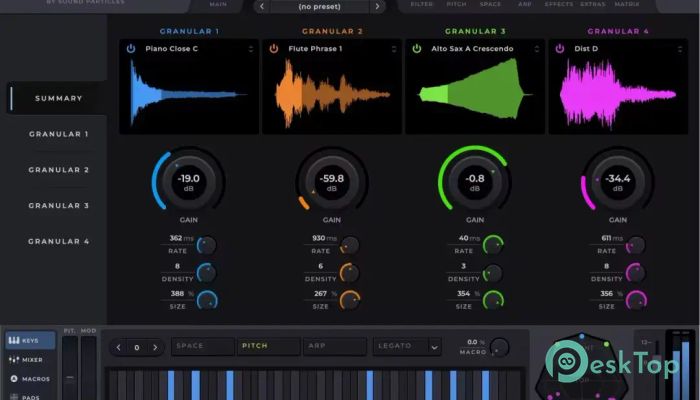Switch to the Main tab

coord(218,4)
